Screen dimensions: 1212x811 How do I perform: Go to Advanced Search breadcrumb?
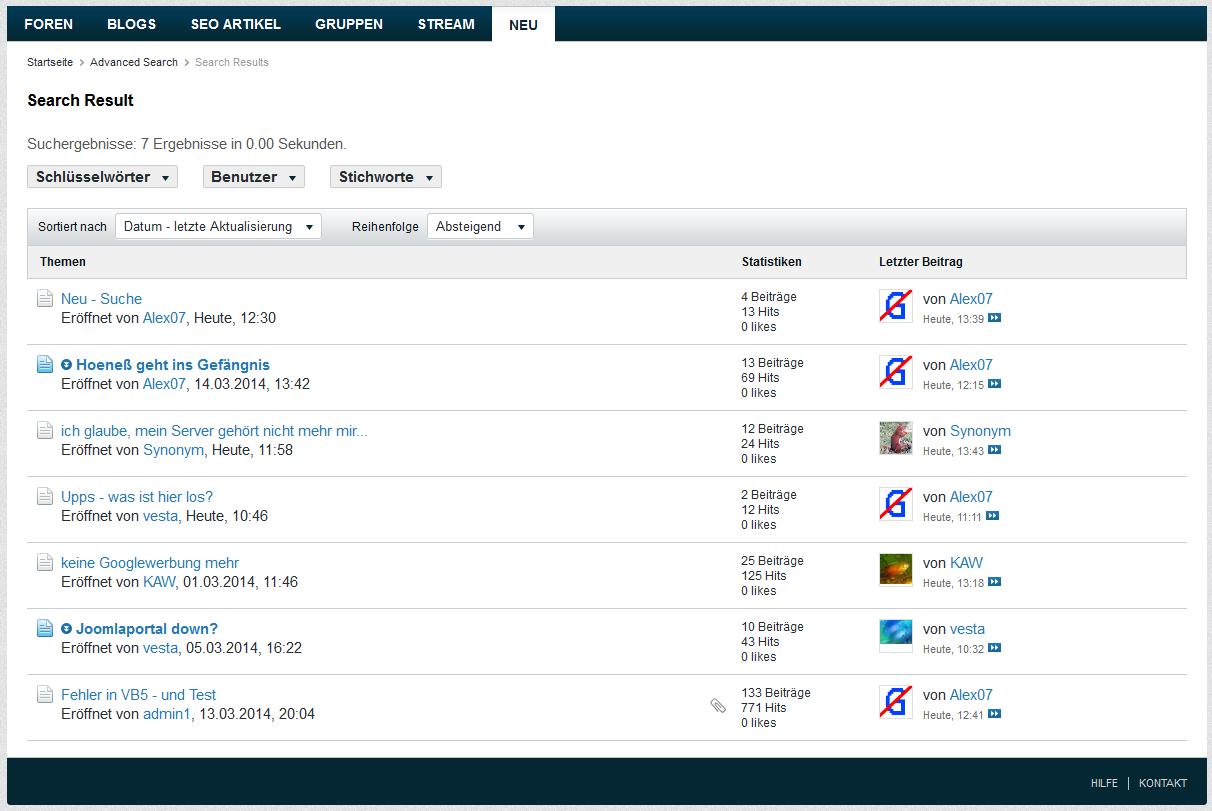click(134, 62)
